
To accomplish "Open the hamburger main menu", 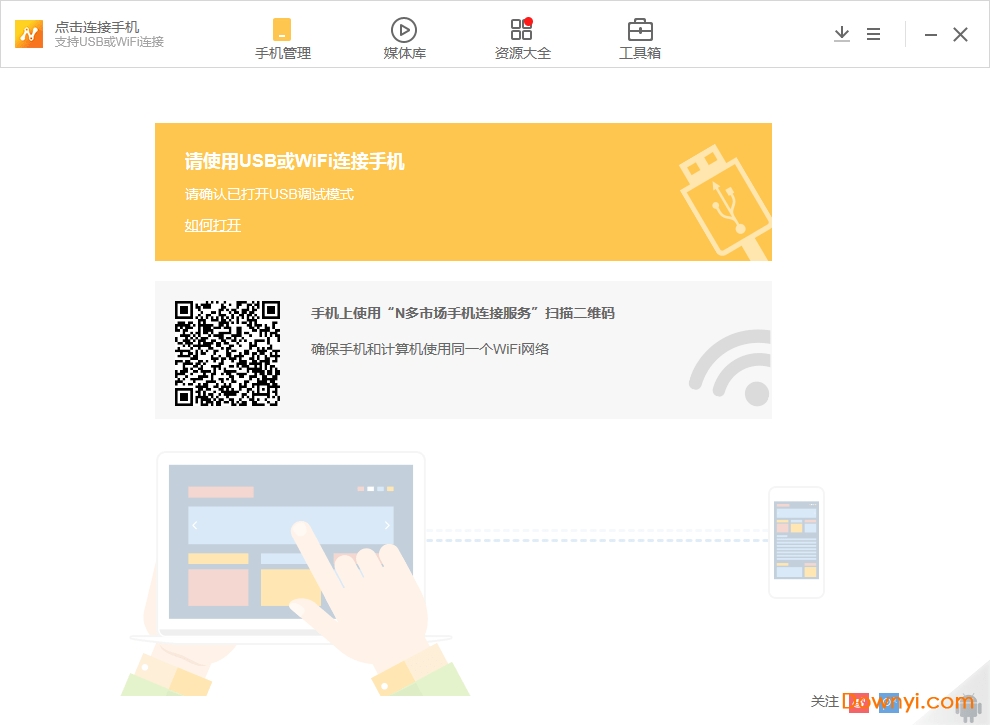I will tap(873, 34).
